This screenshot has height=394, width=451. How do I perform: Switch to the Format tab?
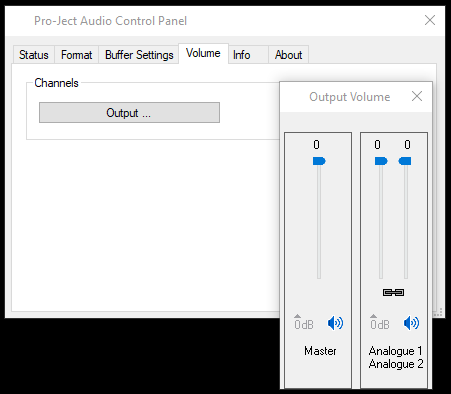(x=76, y=55)
